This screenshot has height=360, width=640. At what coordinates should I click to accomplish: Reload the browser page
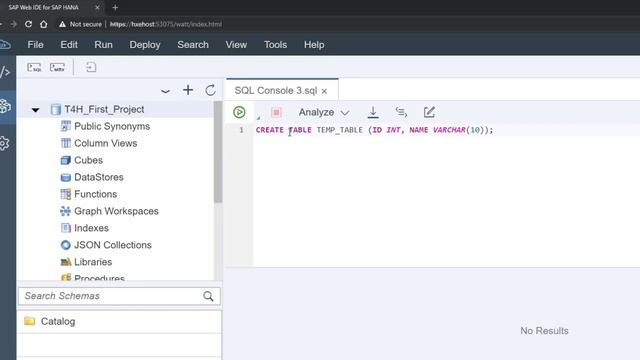[28, 24]
